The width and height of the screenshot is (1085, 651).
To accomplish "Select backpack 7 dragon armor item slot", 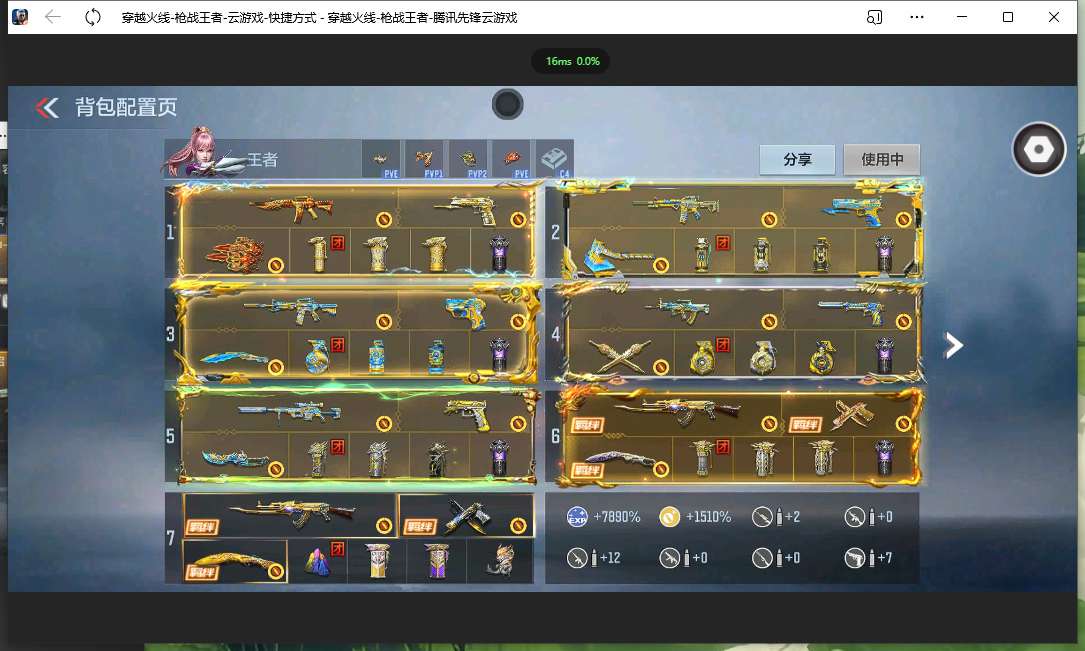I will (x=500, y=561).
